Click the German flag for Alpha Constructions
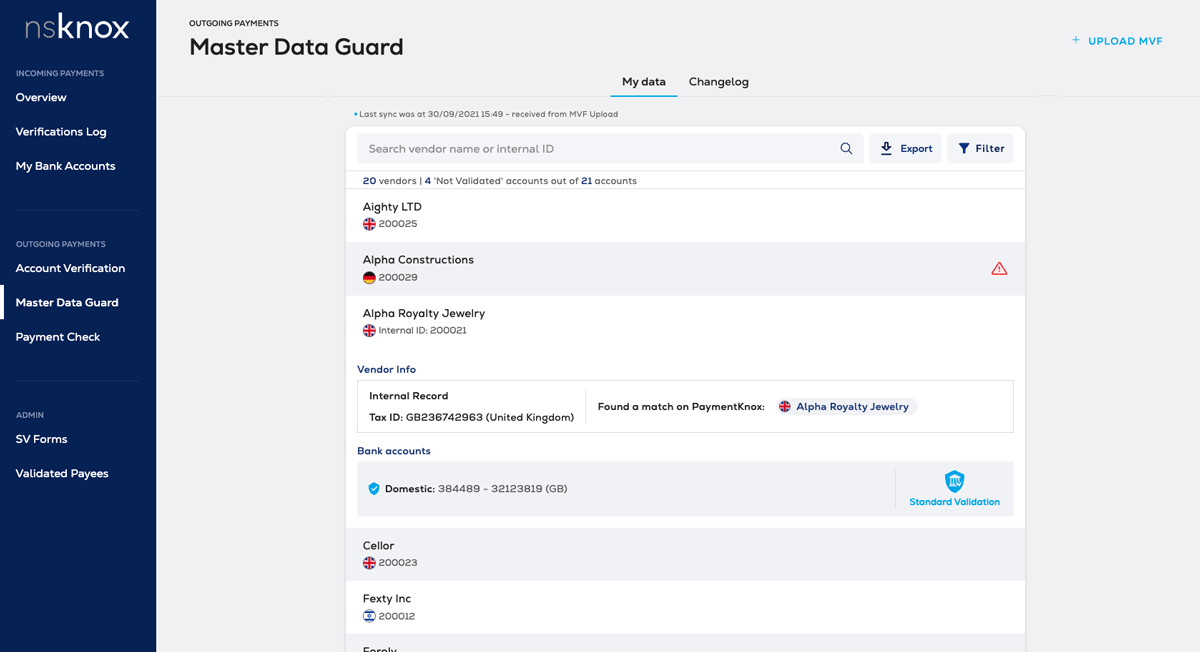 [369, 277]
